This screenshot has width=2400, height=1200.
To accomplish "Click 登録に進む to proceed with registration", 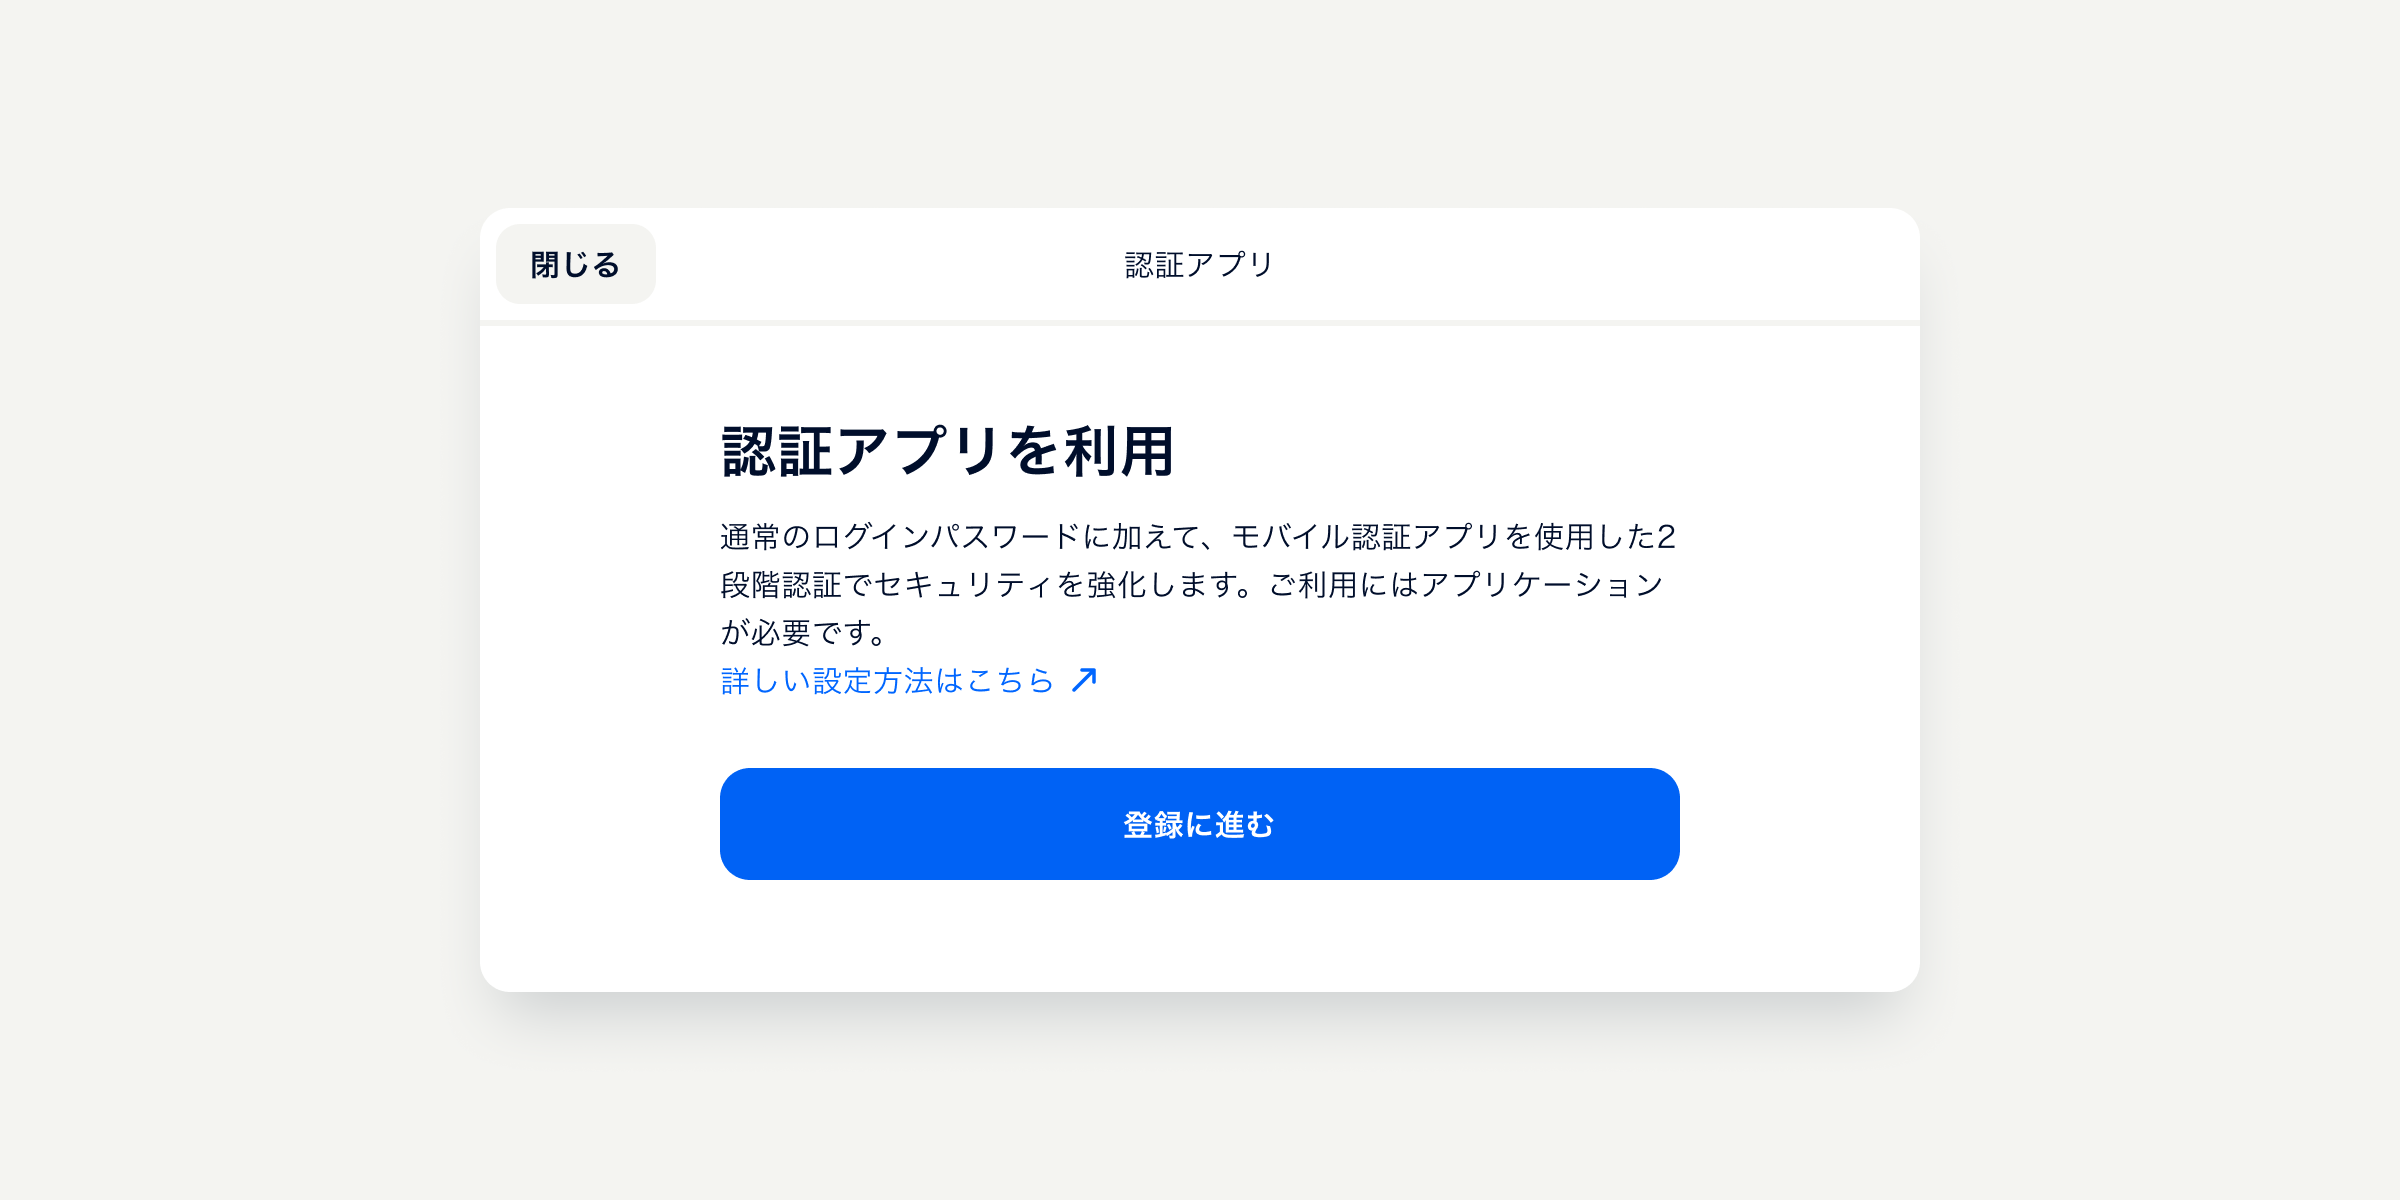I will pyautogui.click(x=1199, y=824).
